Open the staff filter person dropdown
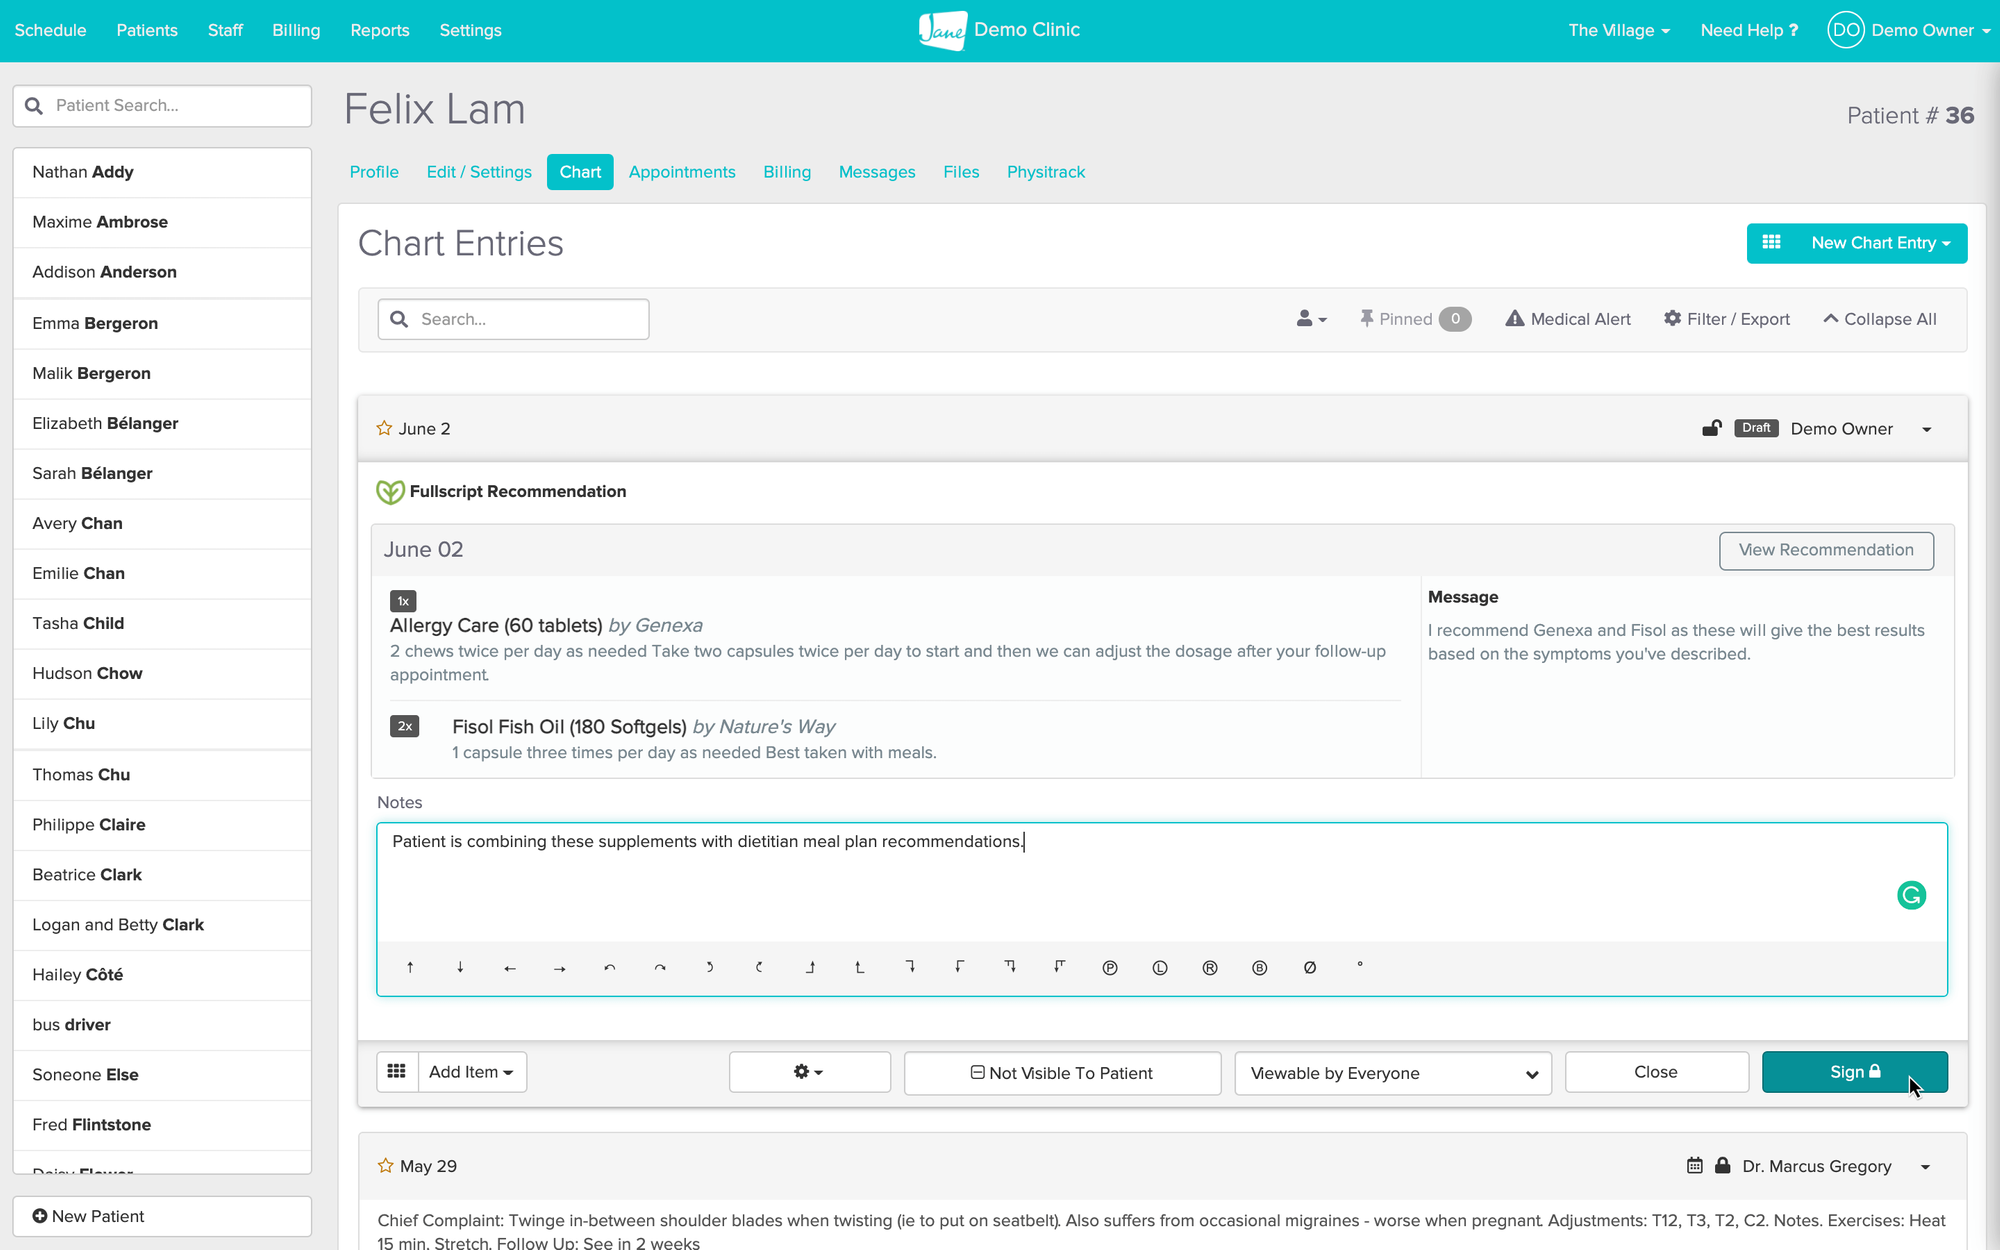Image resolution: width=2000 pixels, height=1250 pixels. (x=1311, y=319)
